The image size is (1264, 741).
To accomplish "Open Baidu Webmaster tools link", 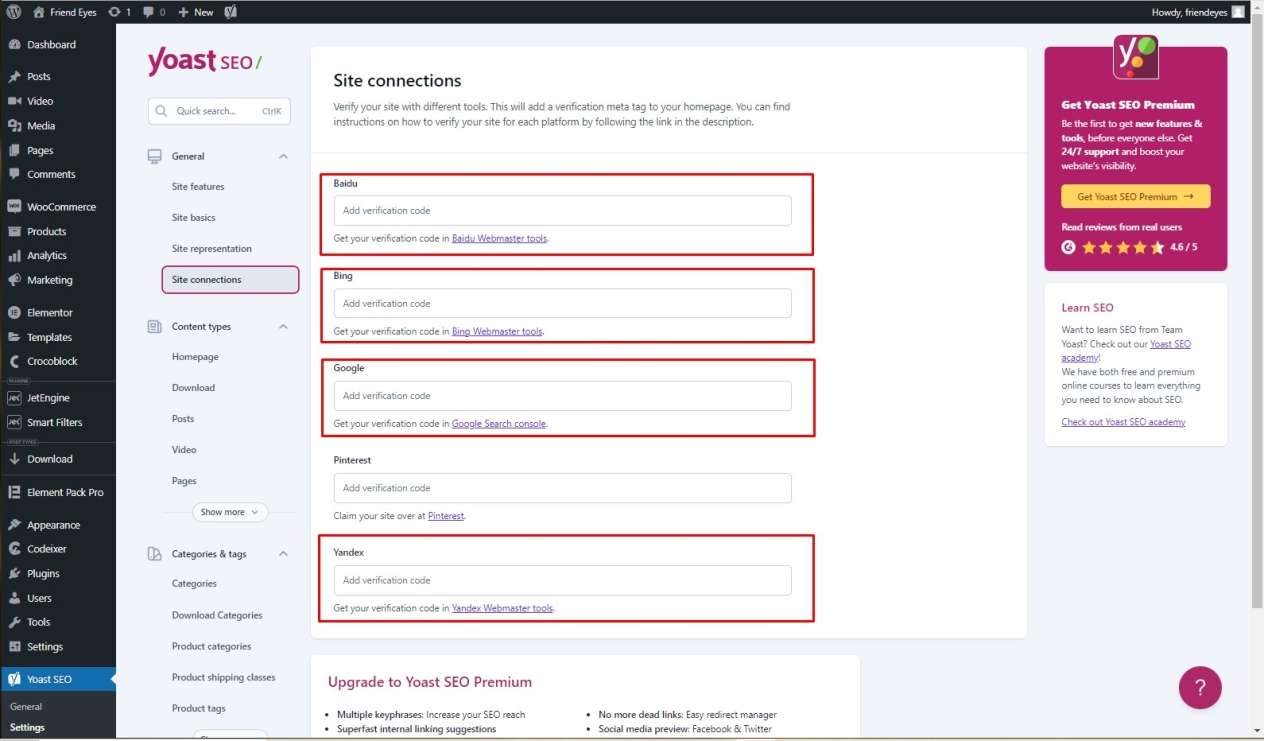I will click(x=500, y=239).
